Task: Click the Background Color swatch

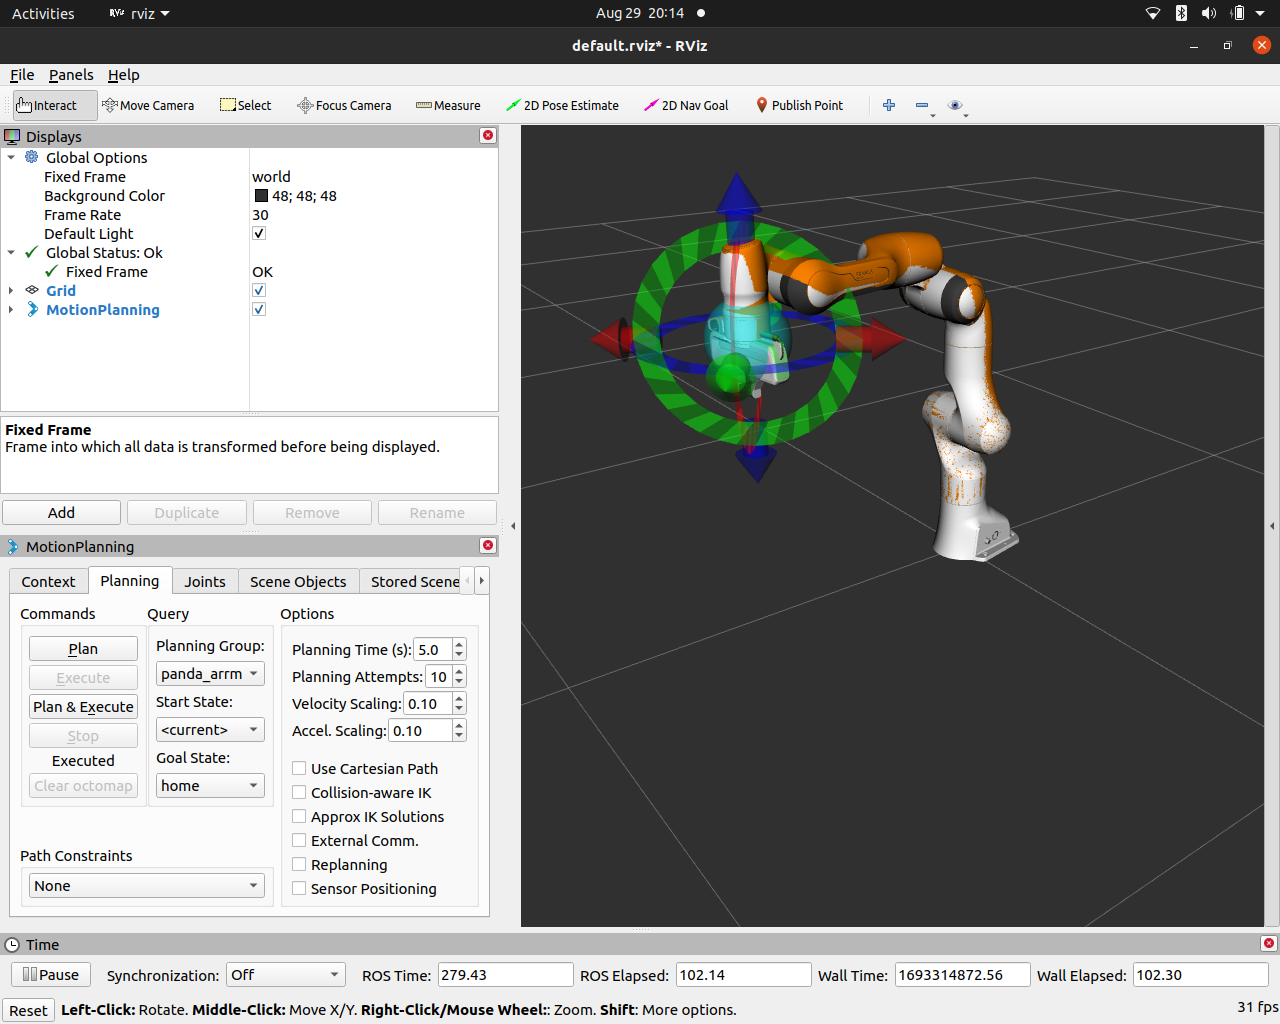Action: coord(261,196)
